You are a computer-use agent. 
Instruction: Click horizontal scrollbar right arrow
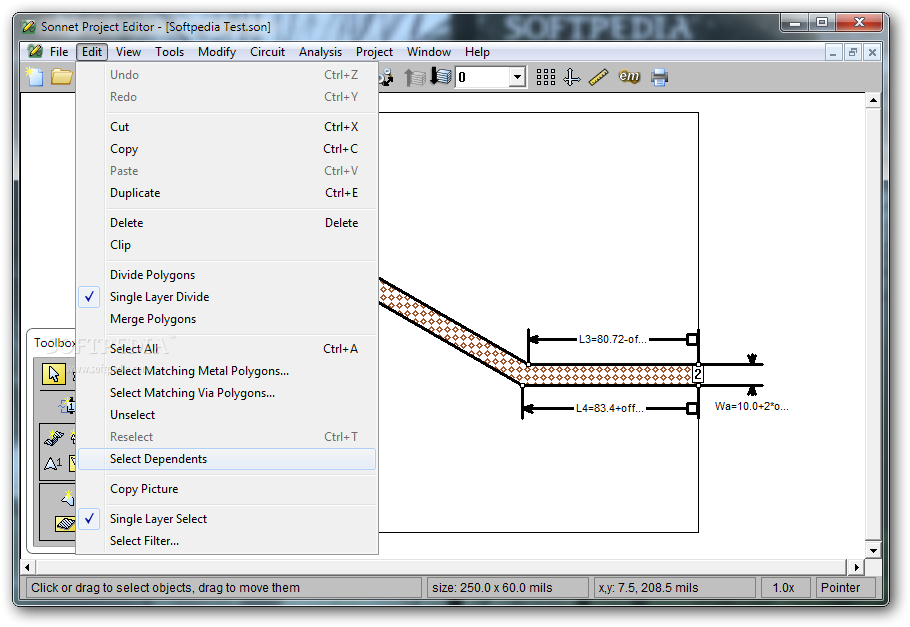(857, 567)
